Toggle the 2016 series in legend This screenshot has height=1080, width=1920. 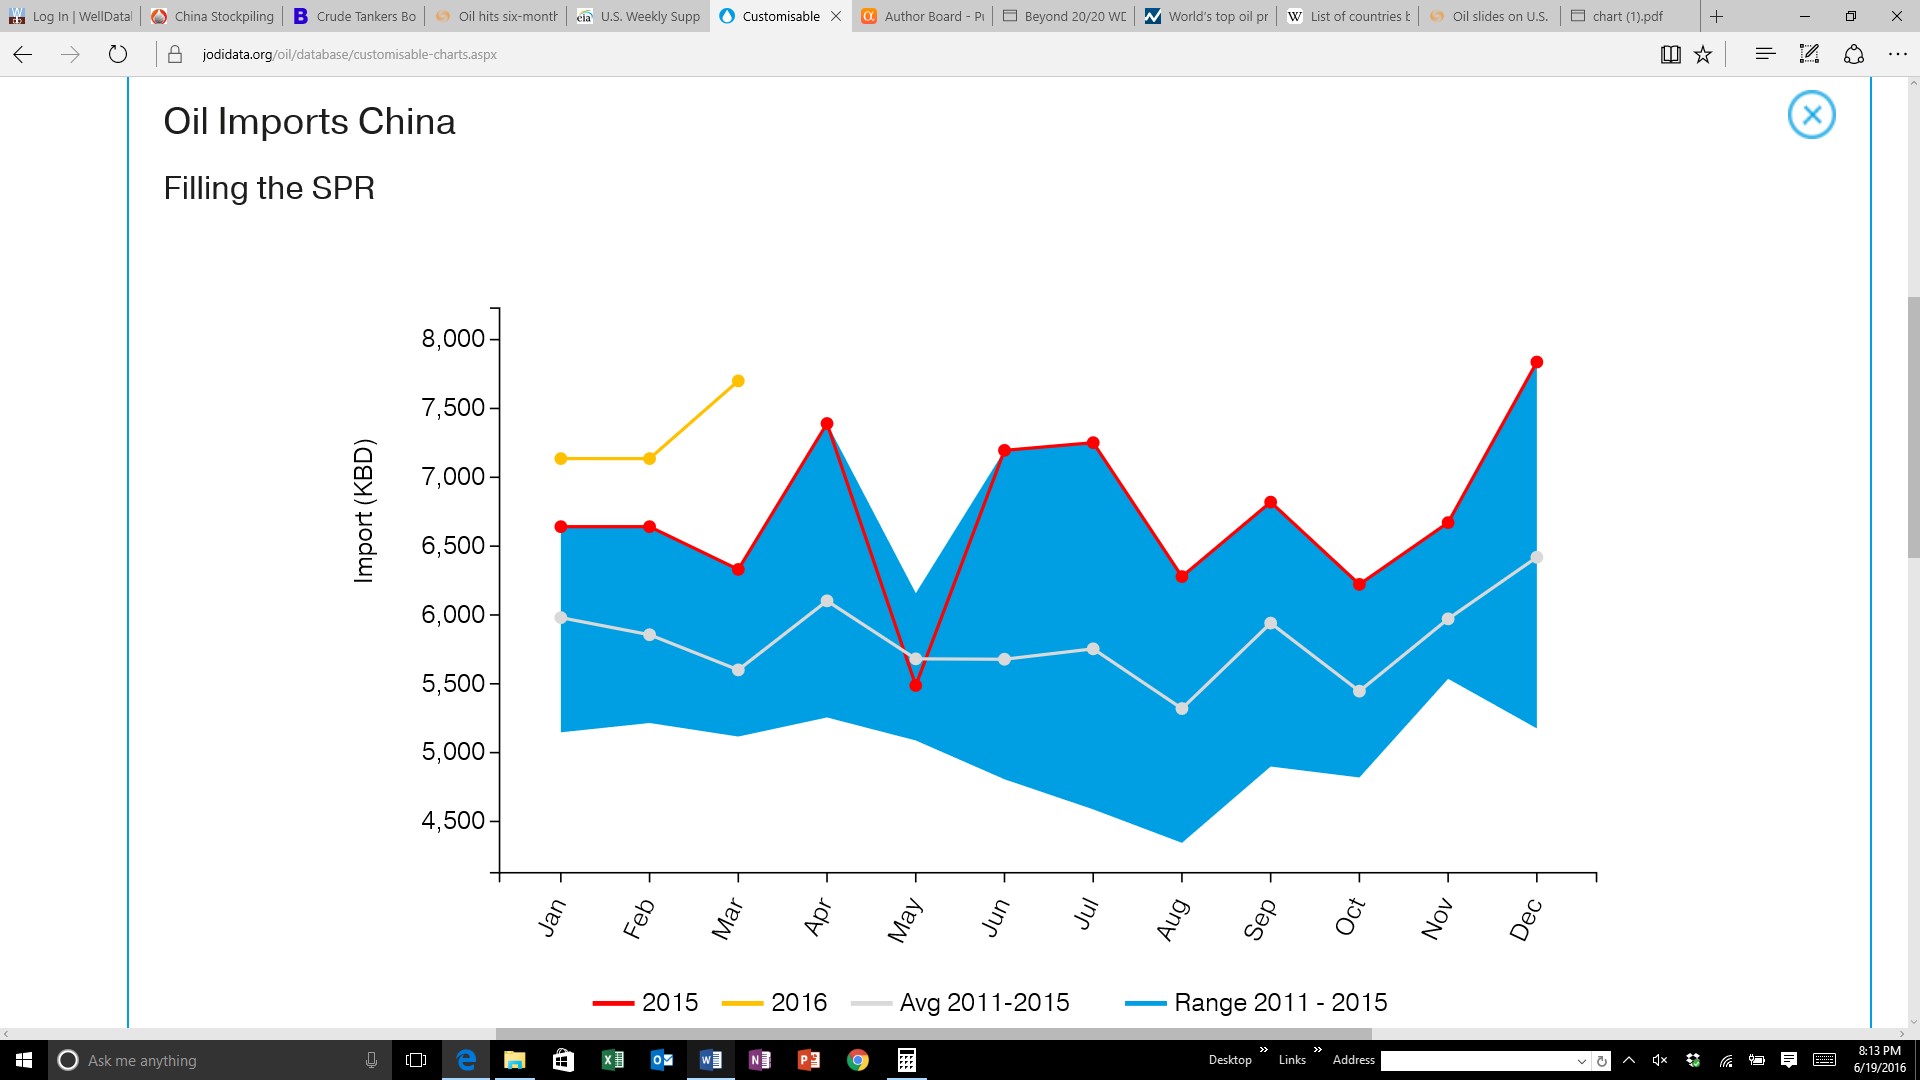(774, 1002)
